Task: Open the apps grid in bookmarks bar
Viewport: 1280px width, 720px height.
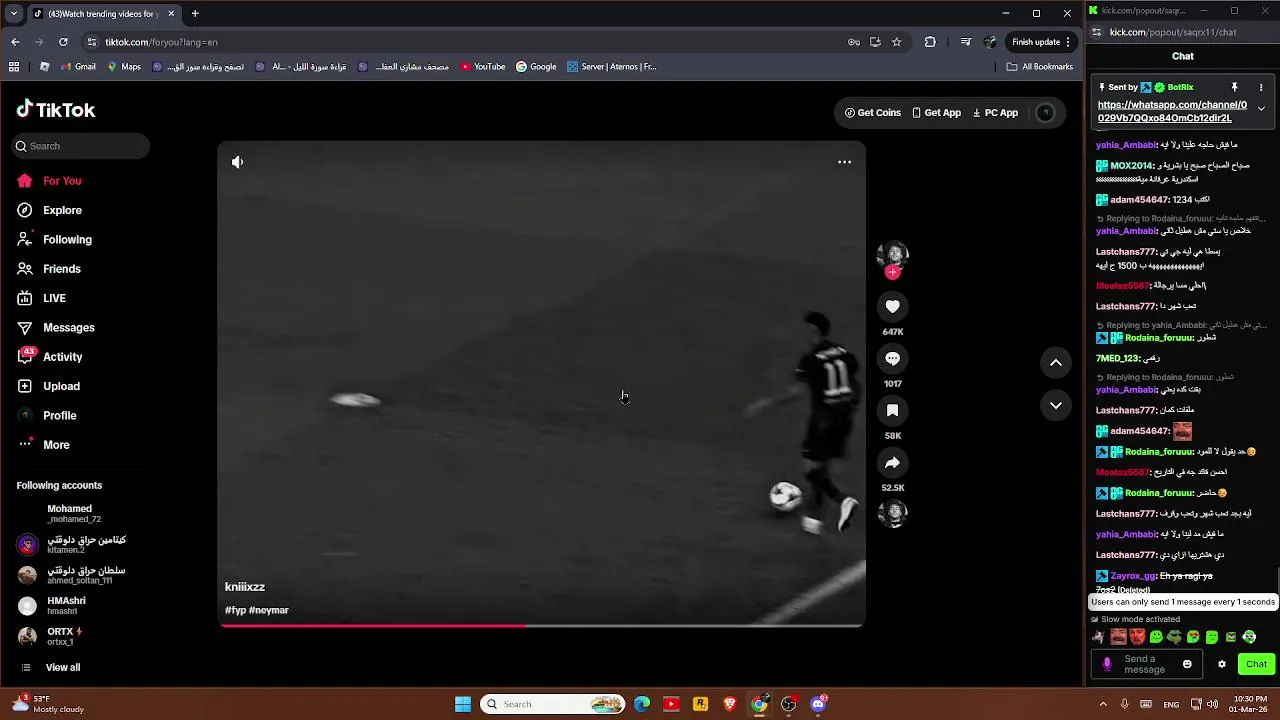Action: [14, 67]
